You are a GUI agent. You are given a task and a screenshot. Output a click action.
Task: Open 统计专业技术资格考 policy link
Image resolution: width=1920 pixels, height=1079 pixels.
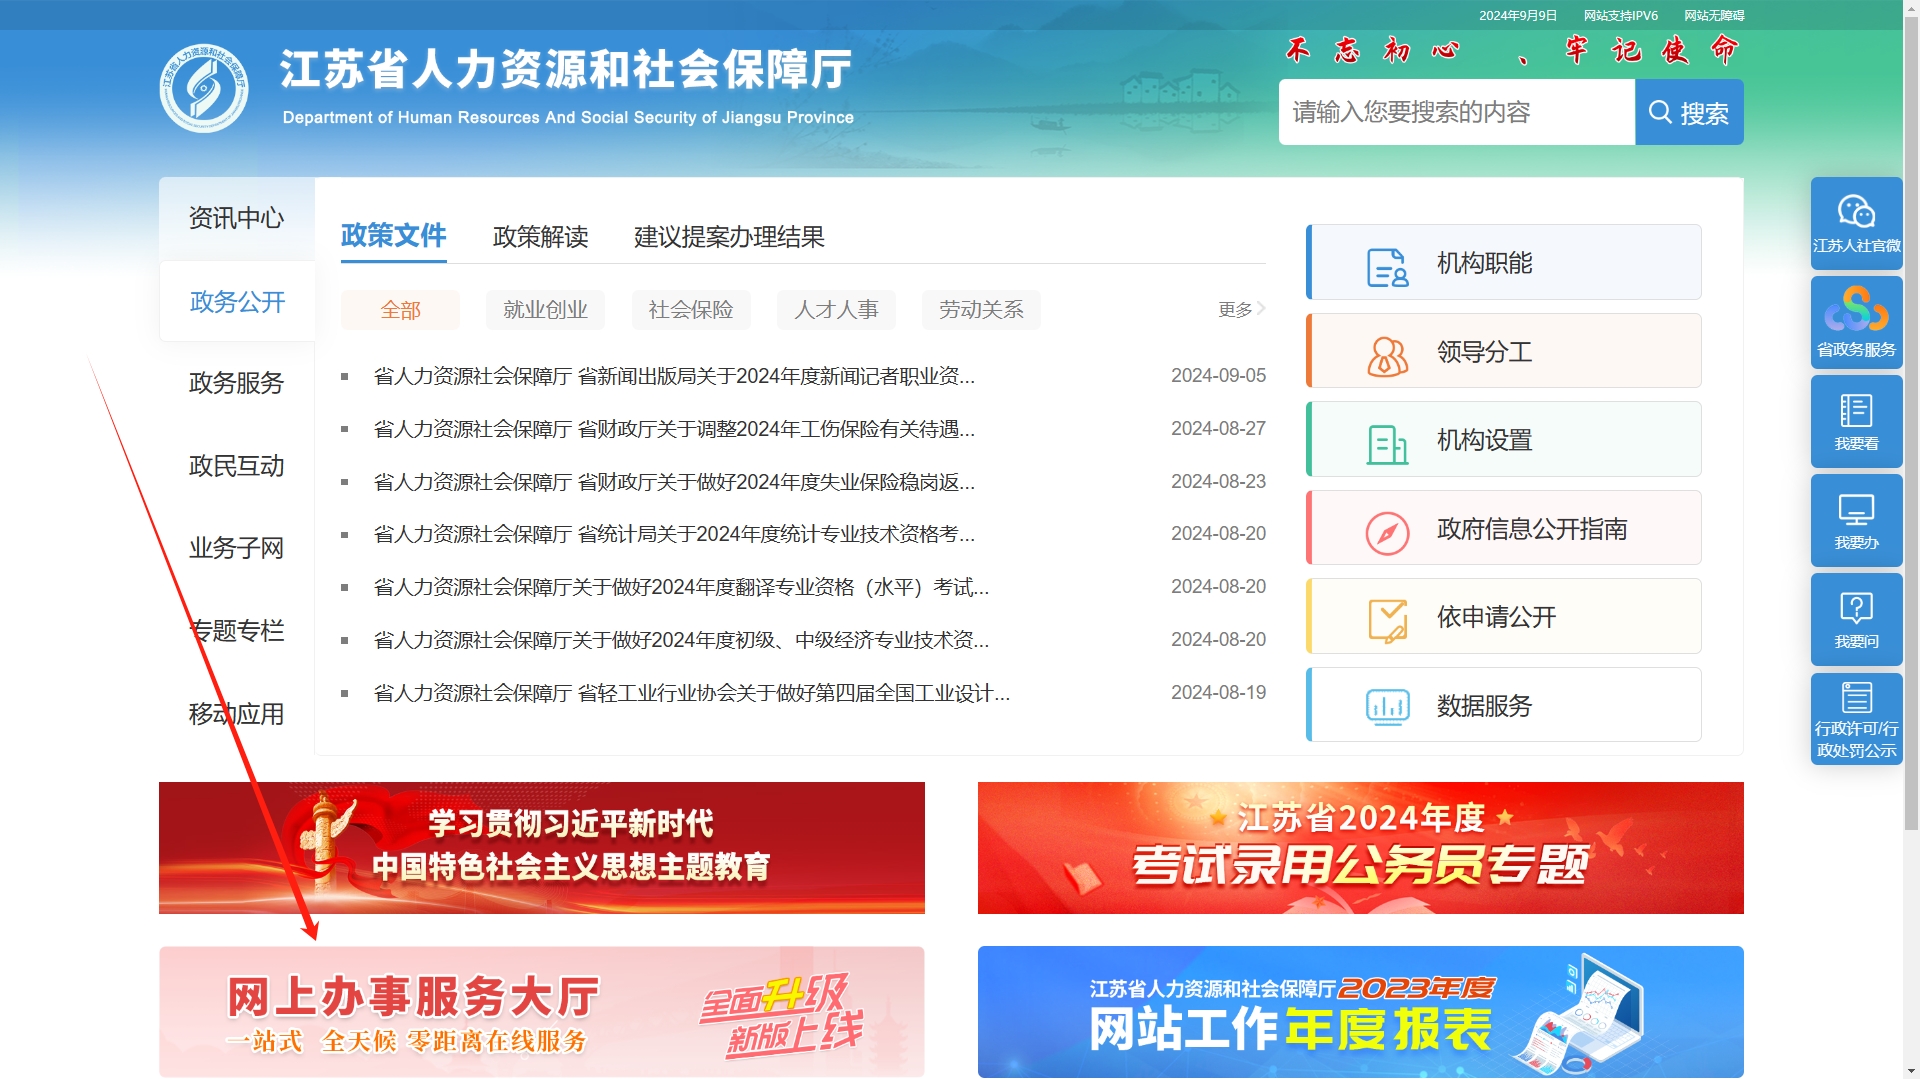click(x=674, y=534)
